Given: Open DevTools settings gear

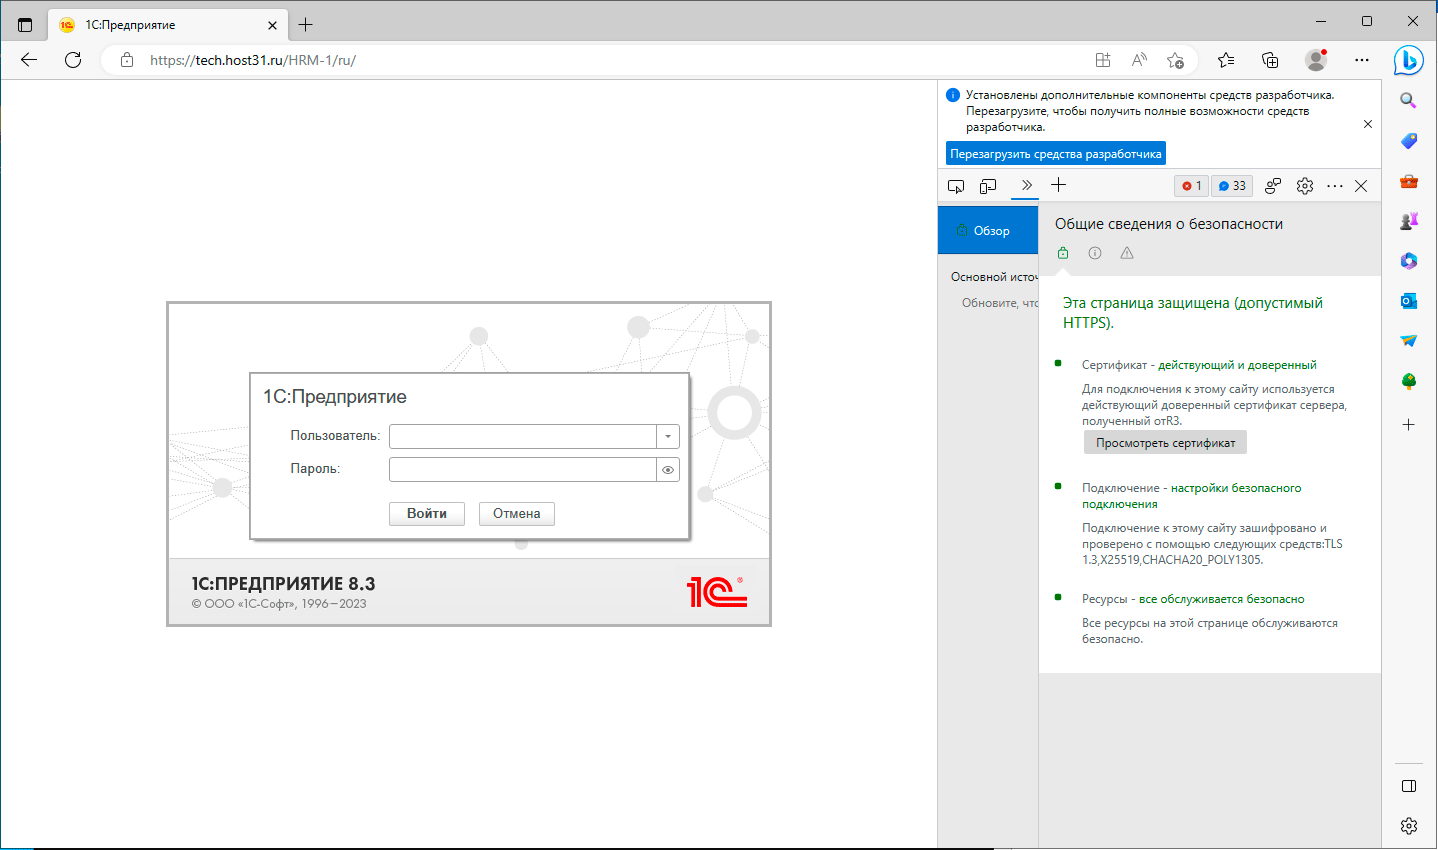Looking at the screenshot, I should point(1304,186).
